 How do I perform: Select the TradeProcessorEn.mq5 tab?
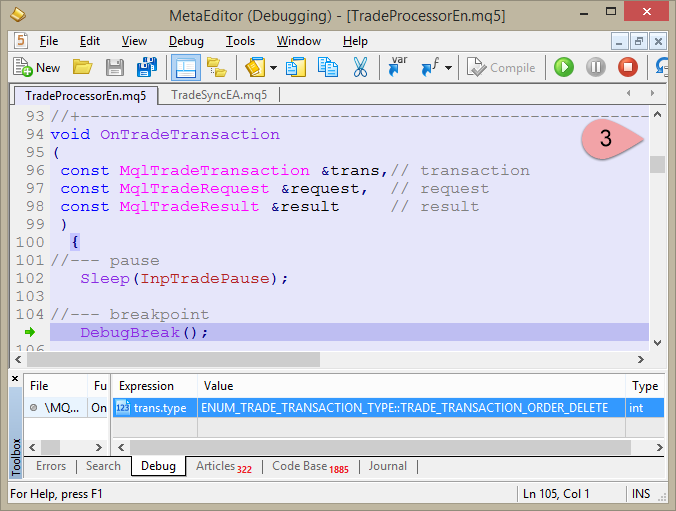coord(86,95)
